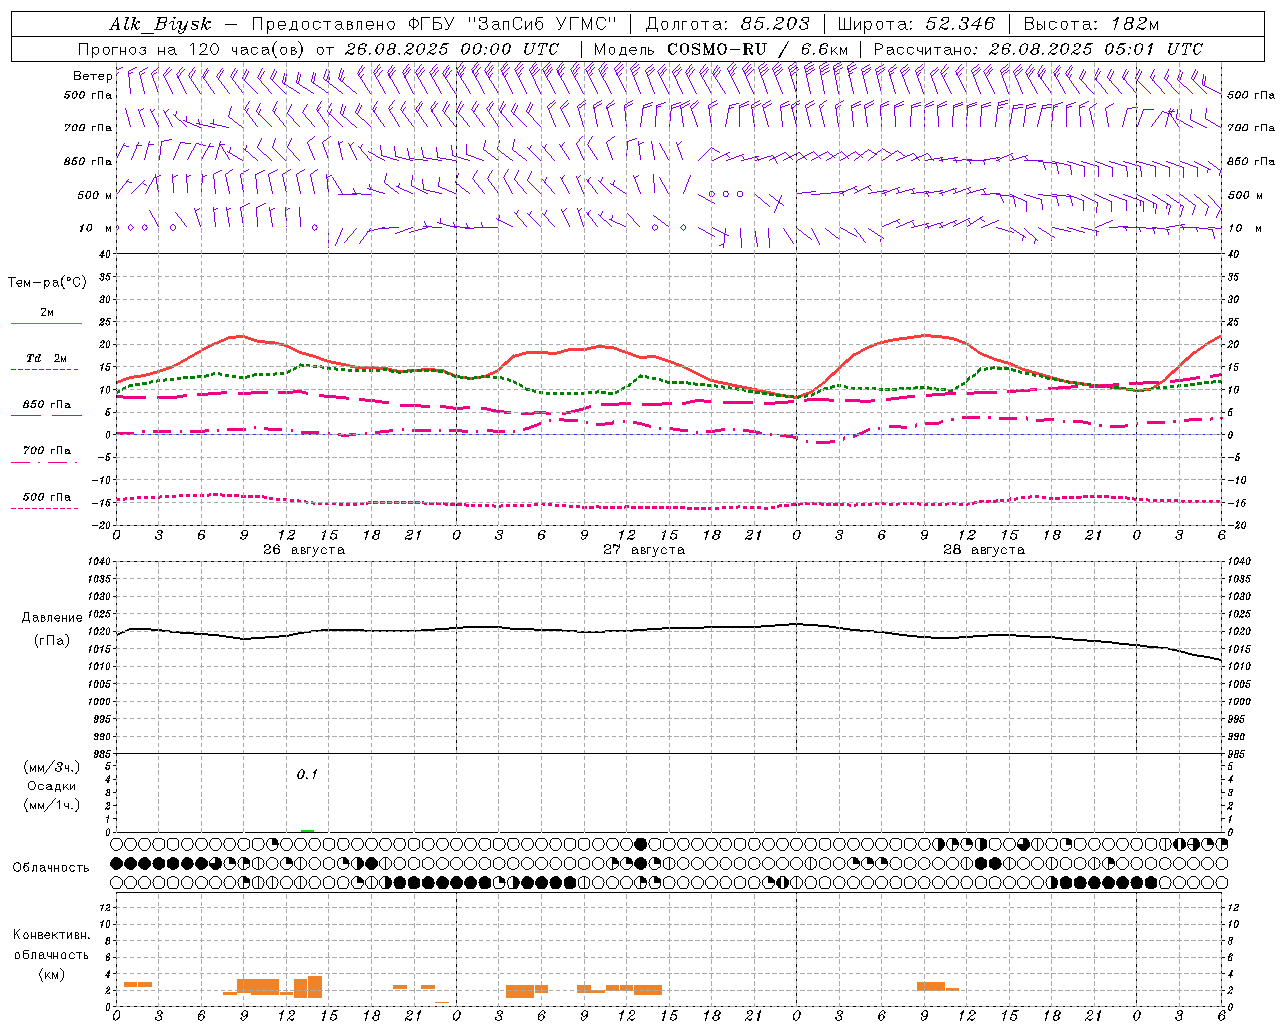Click the (мм/3ч.) unit label

52,767
